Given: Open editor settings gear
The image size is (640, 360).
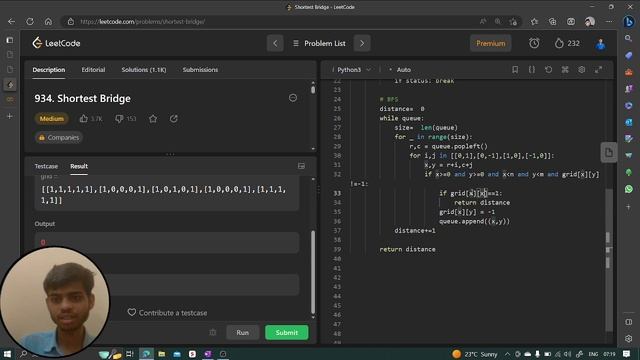Looking at the screenshot, I should tap(582, 70).
